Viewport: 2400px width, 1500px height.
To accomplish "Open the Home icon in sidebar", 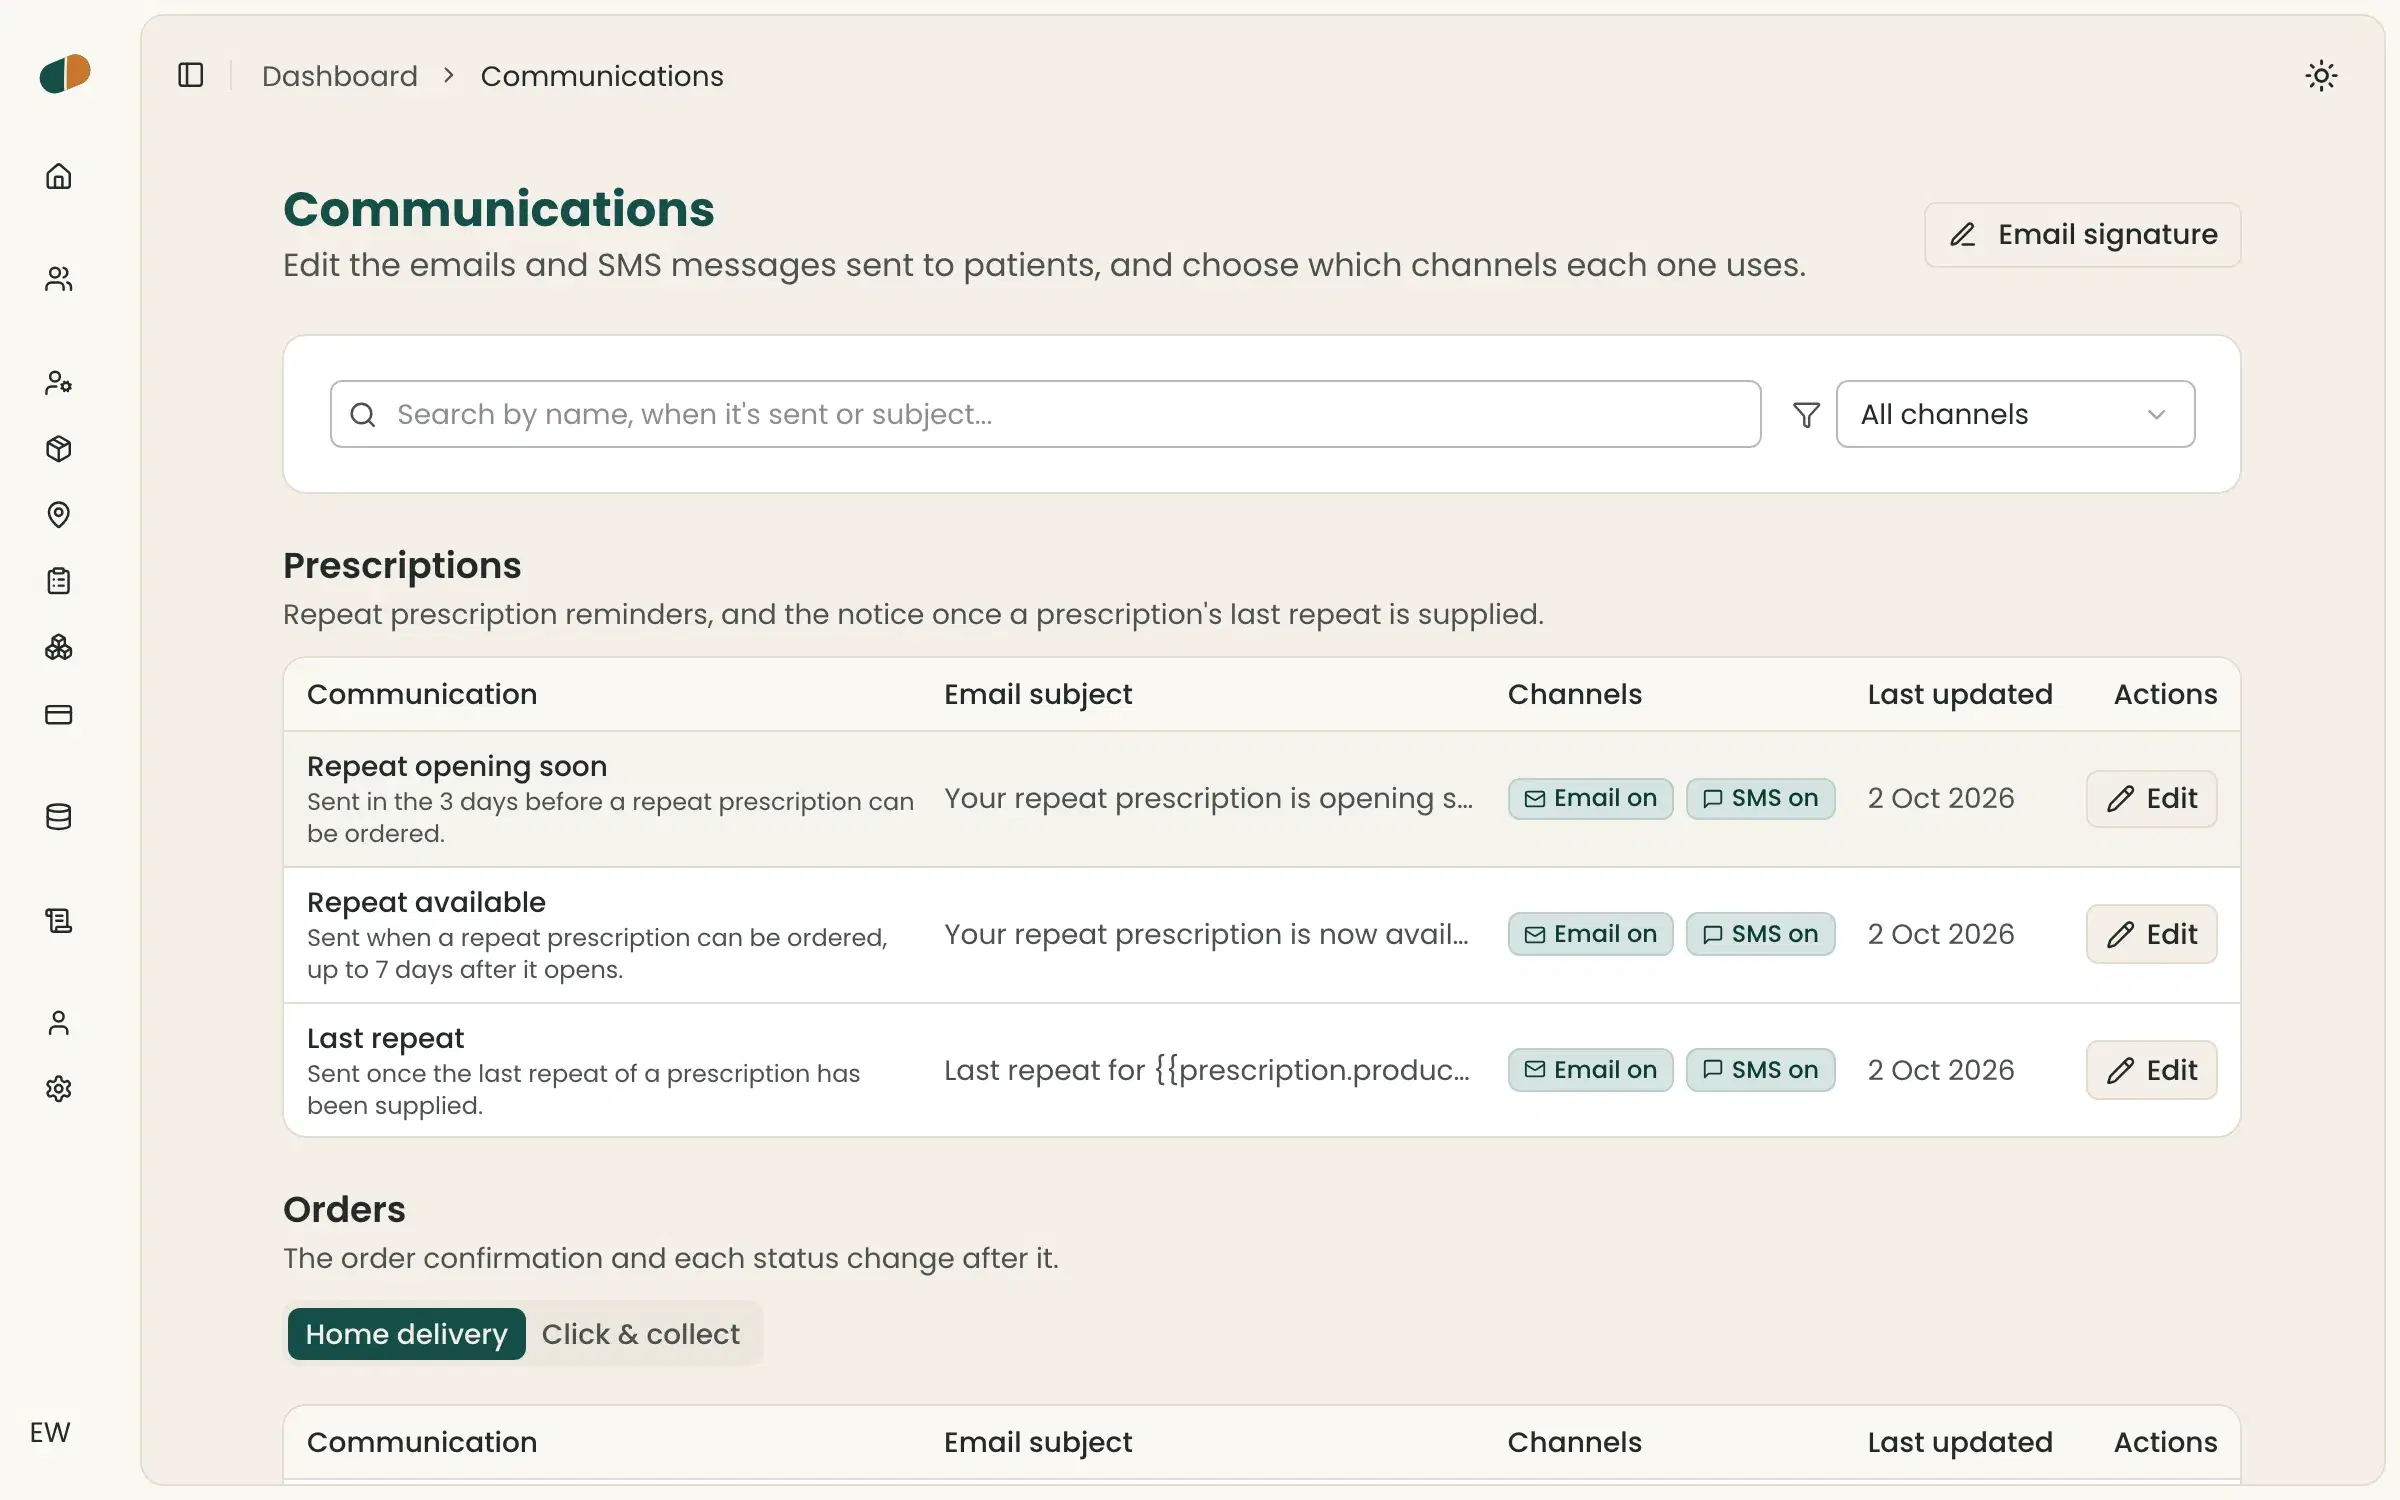I will click(59, 177).
